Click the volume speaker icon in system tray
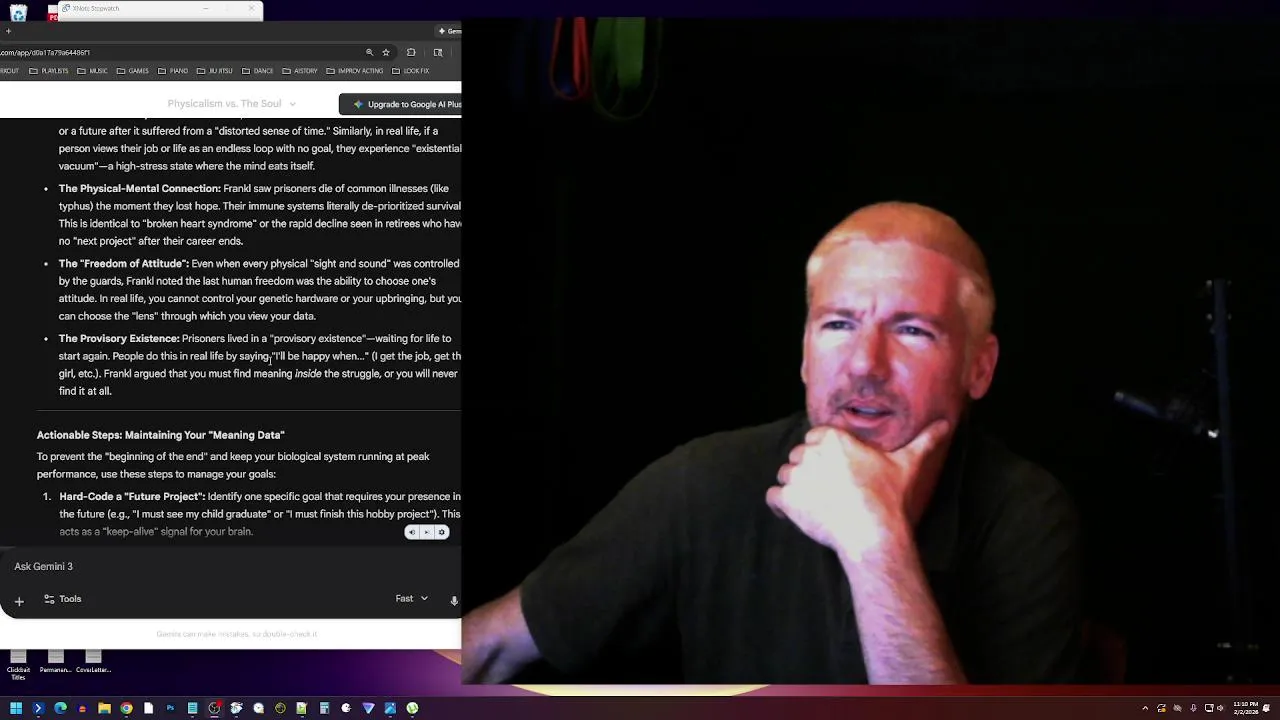Viewport: 1280px width, 720px height. [x=1220, y=708]
